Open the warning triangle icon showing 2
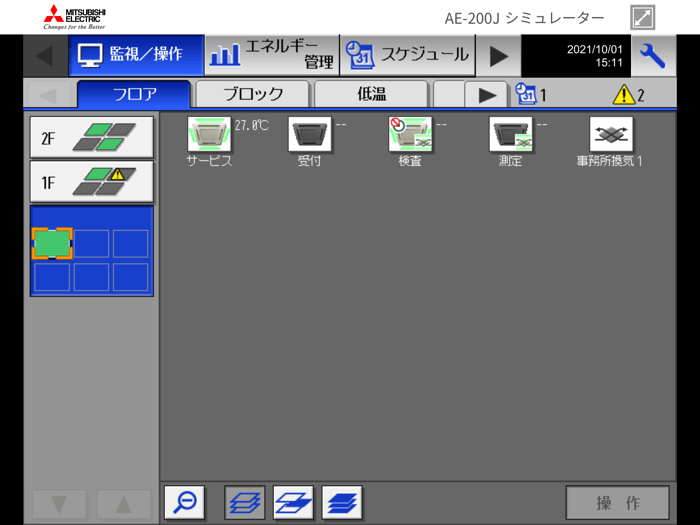The height and width of the screenshot is (525, 700). coord(629,95)
